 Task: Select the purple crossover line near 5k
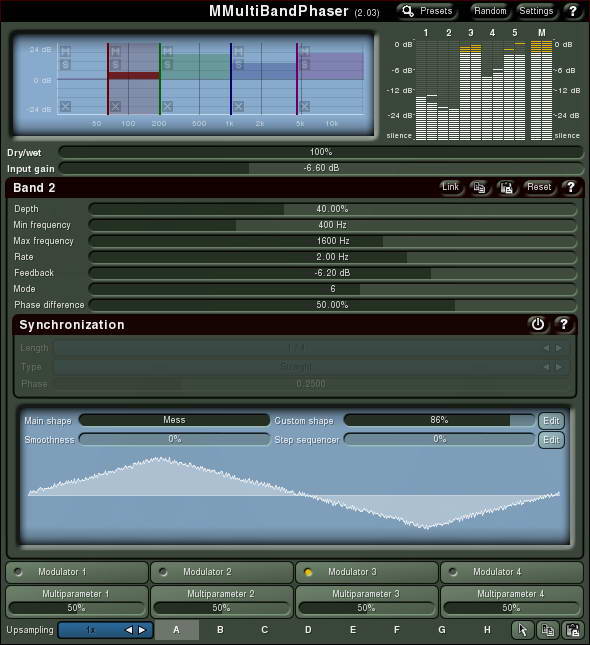pos(297,79)
